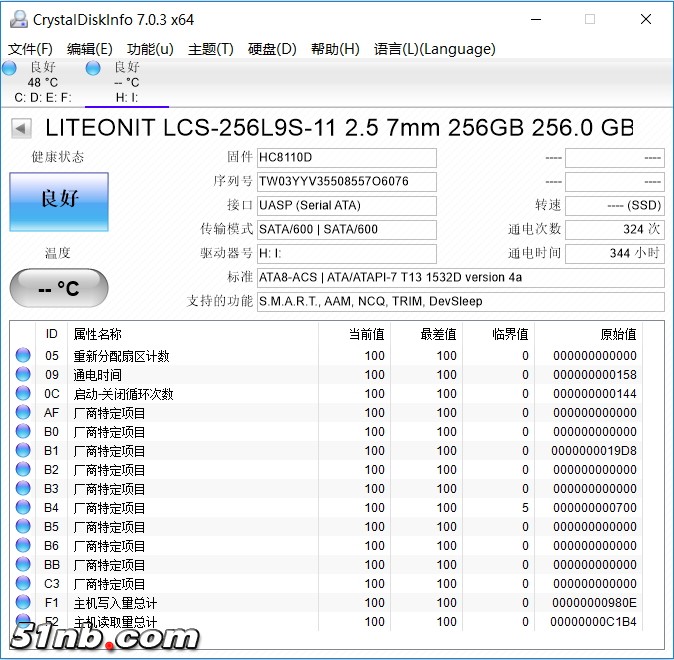The image size is (674, 660).
Task: Click the -- °C temperature button
Action: click(59, 288)
